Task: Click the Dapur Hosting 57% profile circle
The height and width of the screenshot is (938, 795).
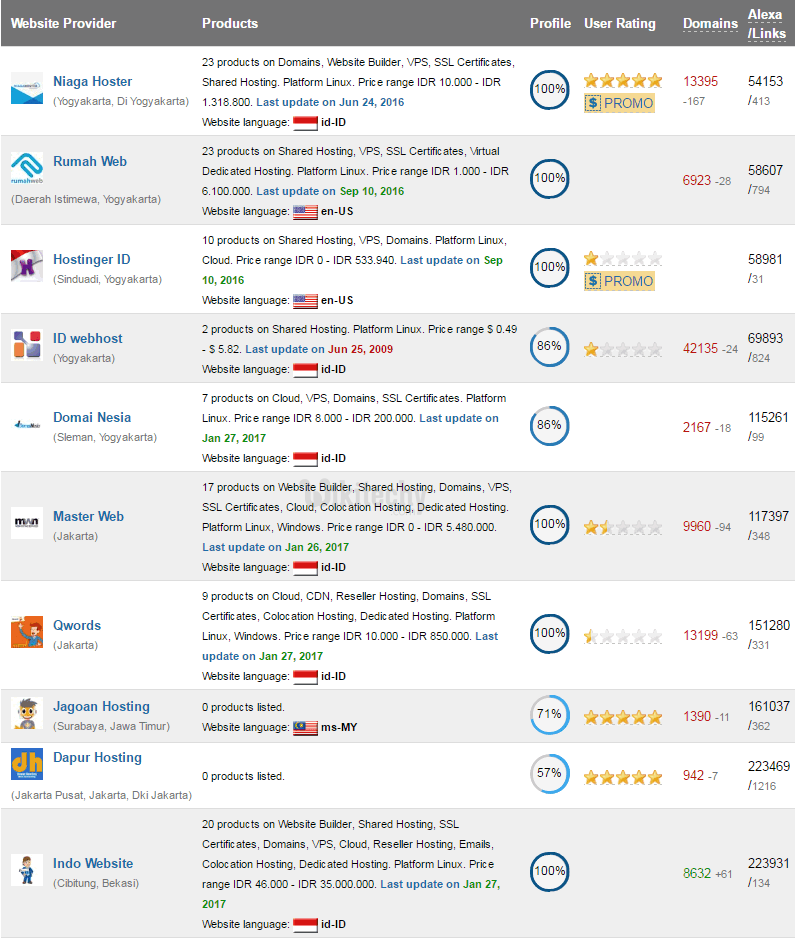Action: click(549, 774)
